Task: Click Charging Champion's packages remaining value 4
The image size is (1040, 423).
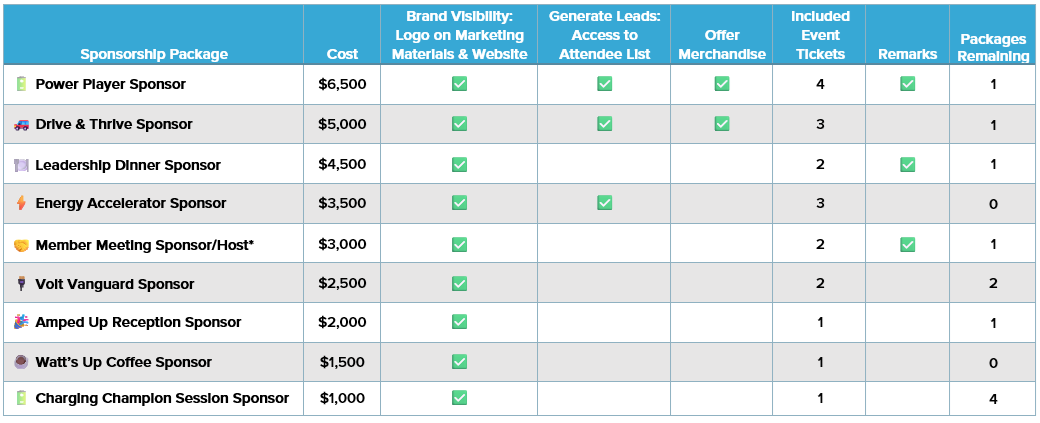Action: [x=993, y=399]
